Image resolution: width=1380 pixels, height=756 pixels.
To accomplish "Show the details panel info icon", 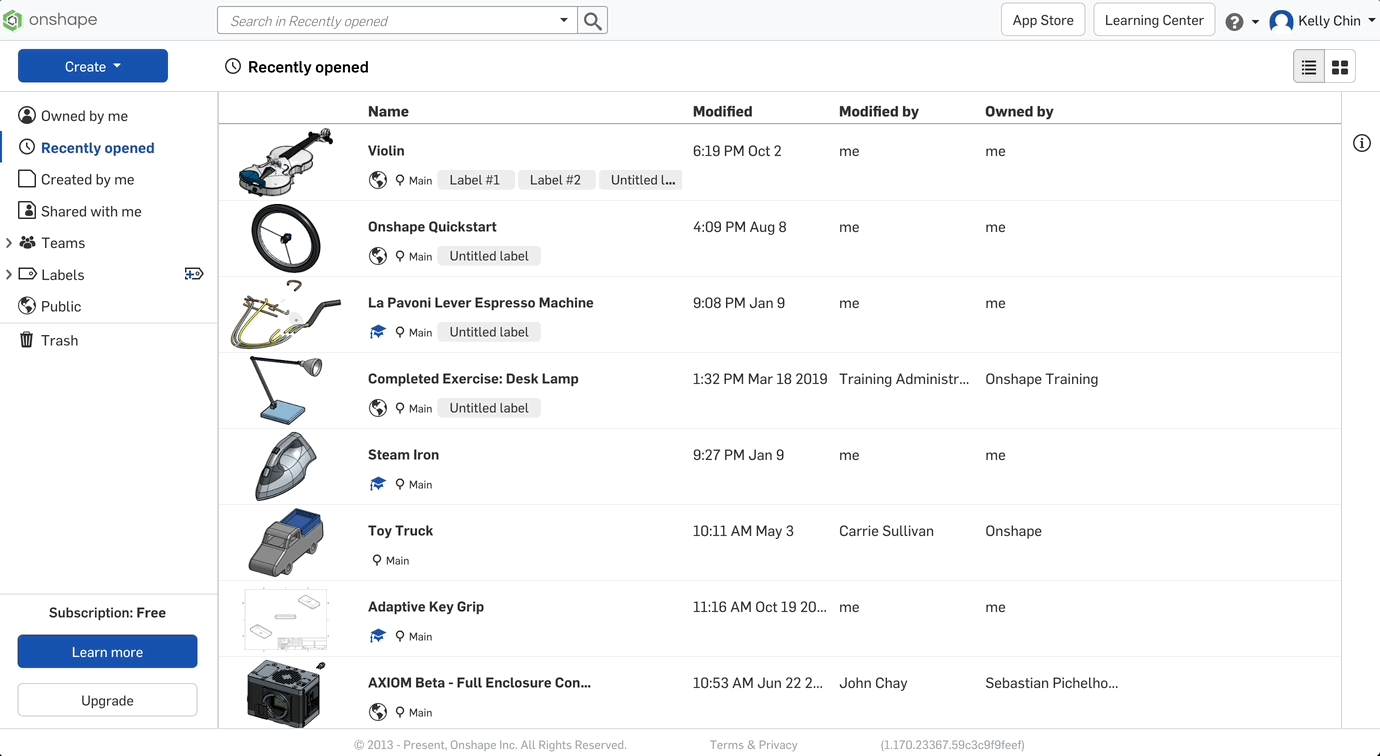I will [x=1362, y=143].
